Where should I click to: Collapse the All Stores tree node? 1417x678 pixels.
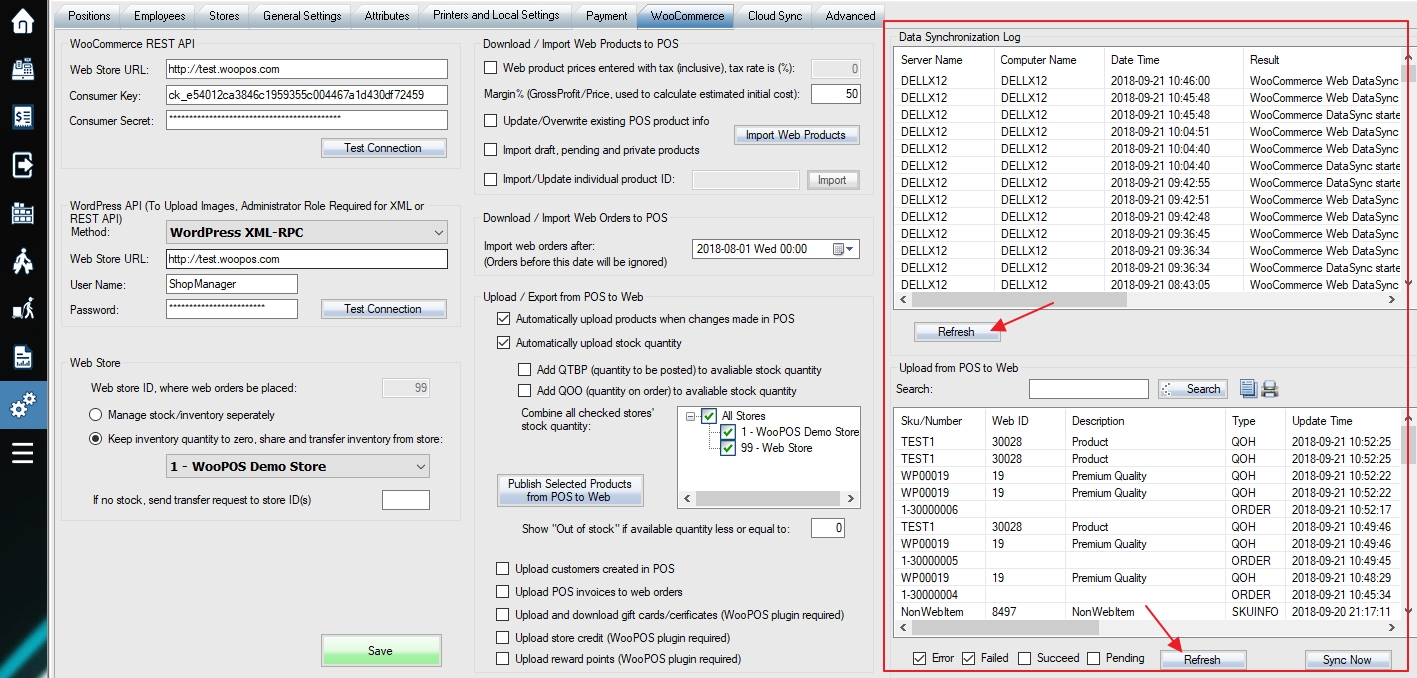691,416
